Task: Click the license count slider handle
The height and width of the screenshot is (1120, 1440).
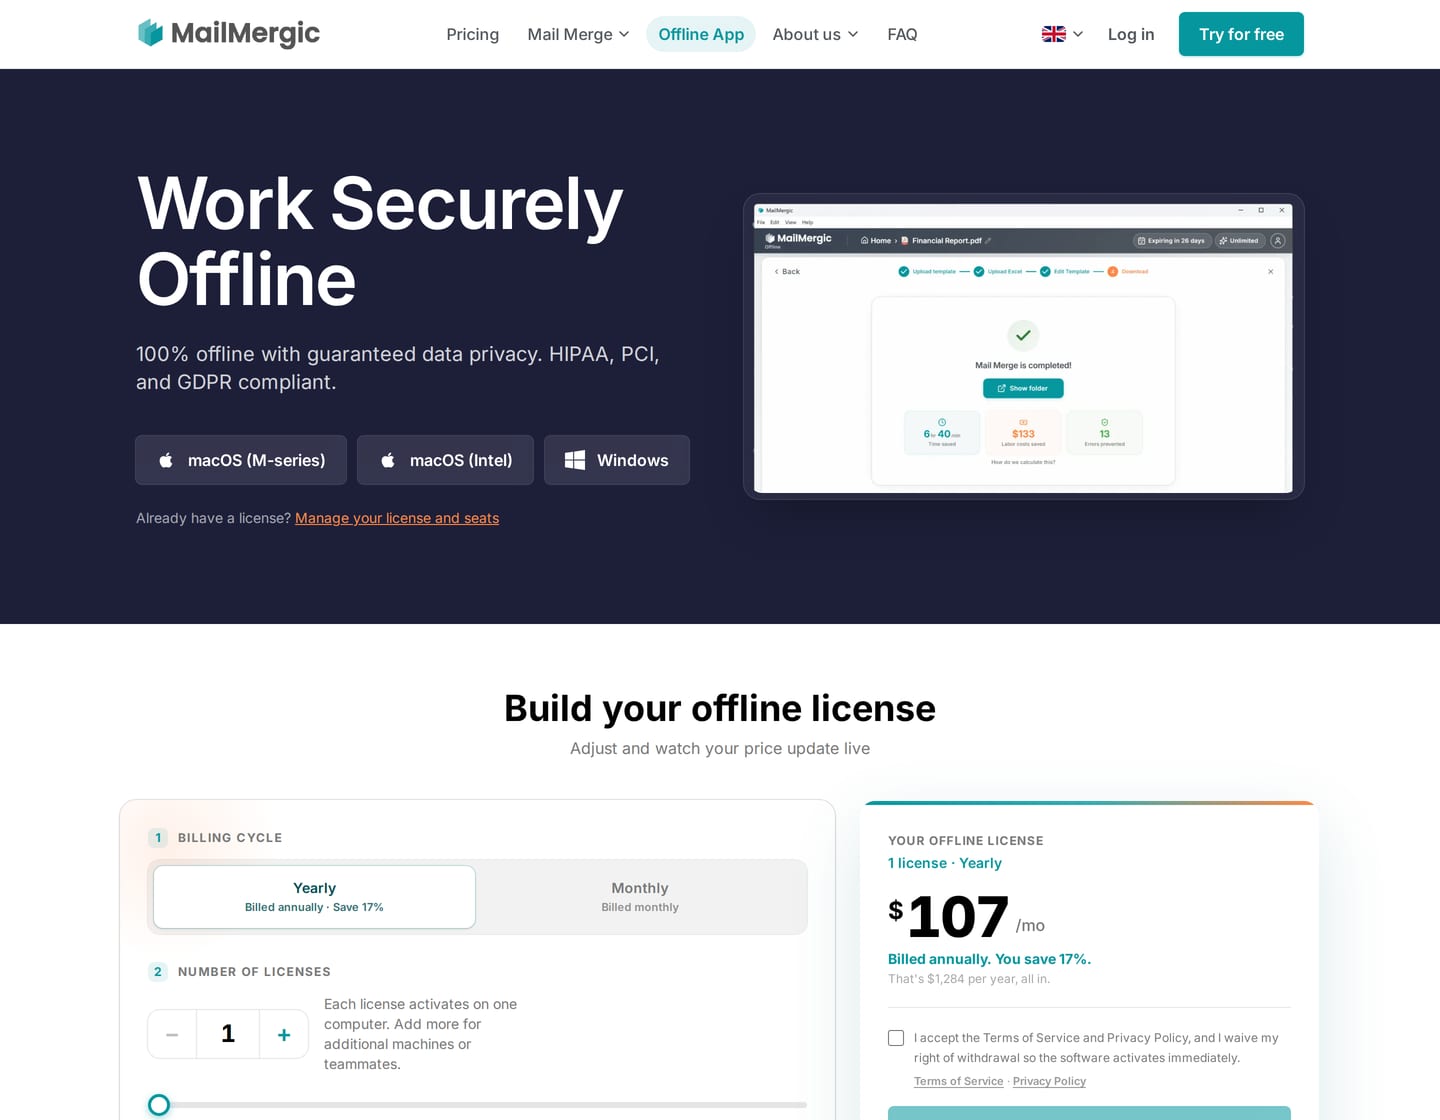Action: click(x=159, y=1105)
